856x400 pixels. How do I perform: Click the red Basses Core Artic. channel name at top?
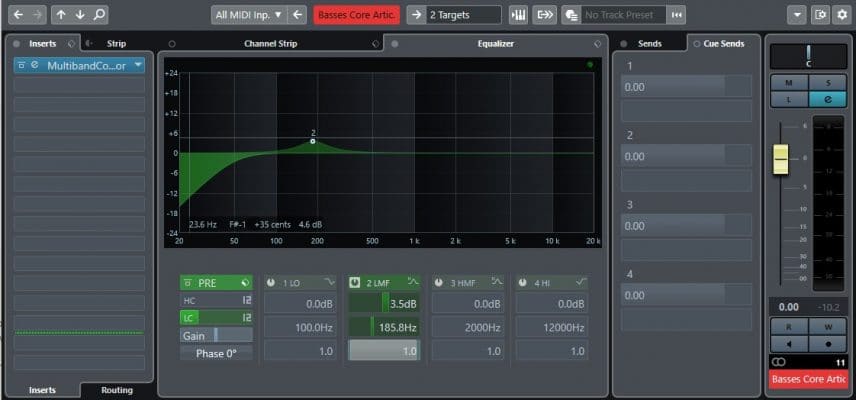tap(356, 15)
